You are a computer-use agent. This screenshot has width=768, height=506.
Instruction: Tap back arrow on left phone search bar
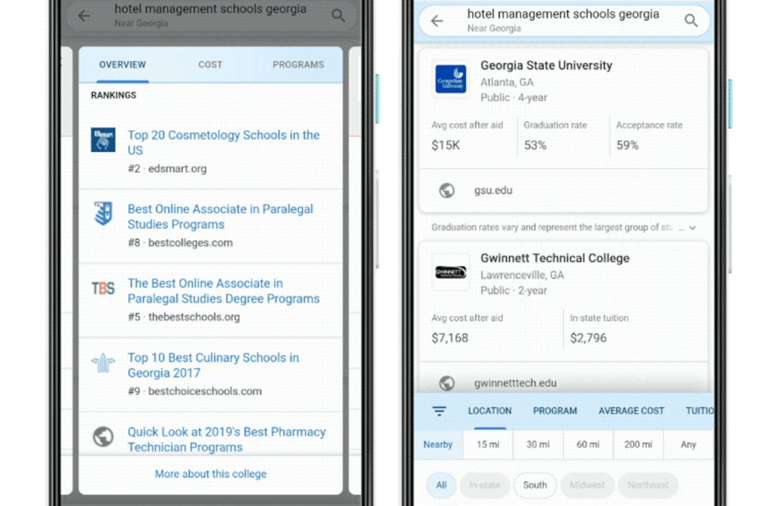[x=84, y=15]
